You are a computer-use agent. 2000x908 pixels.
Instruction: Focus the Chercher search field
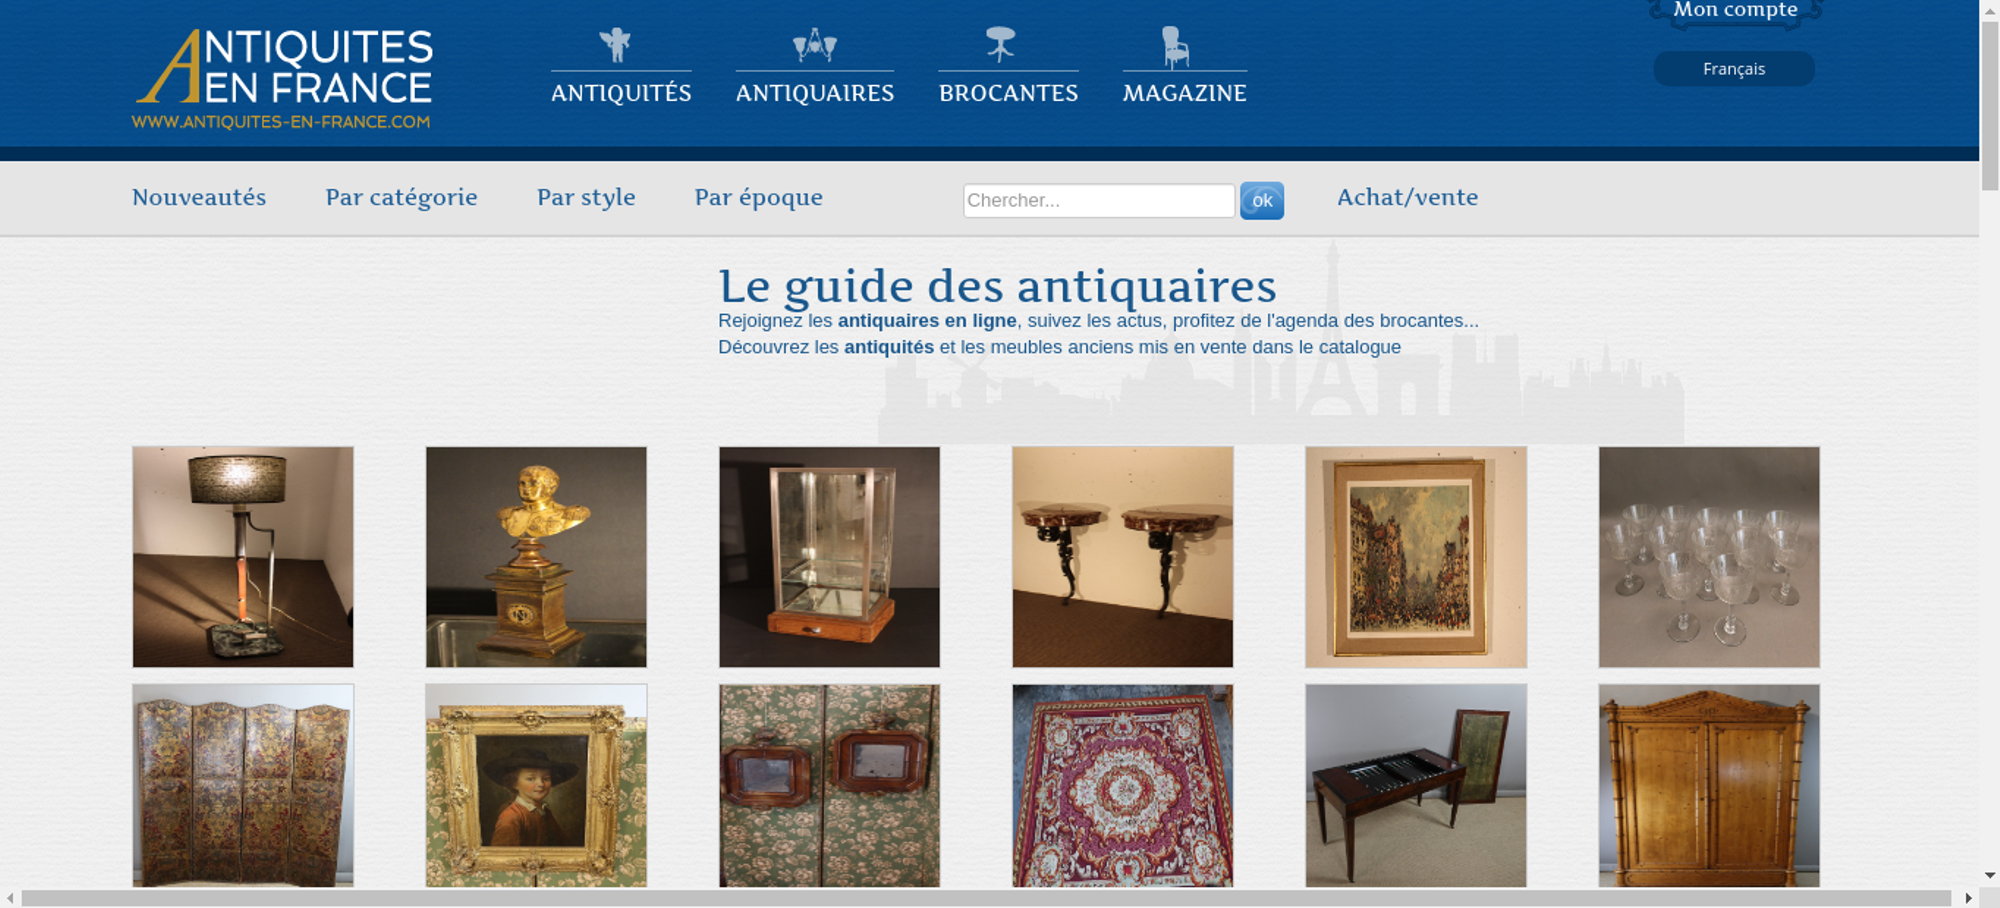point(1099,200)
